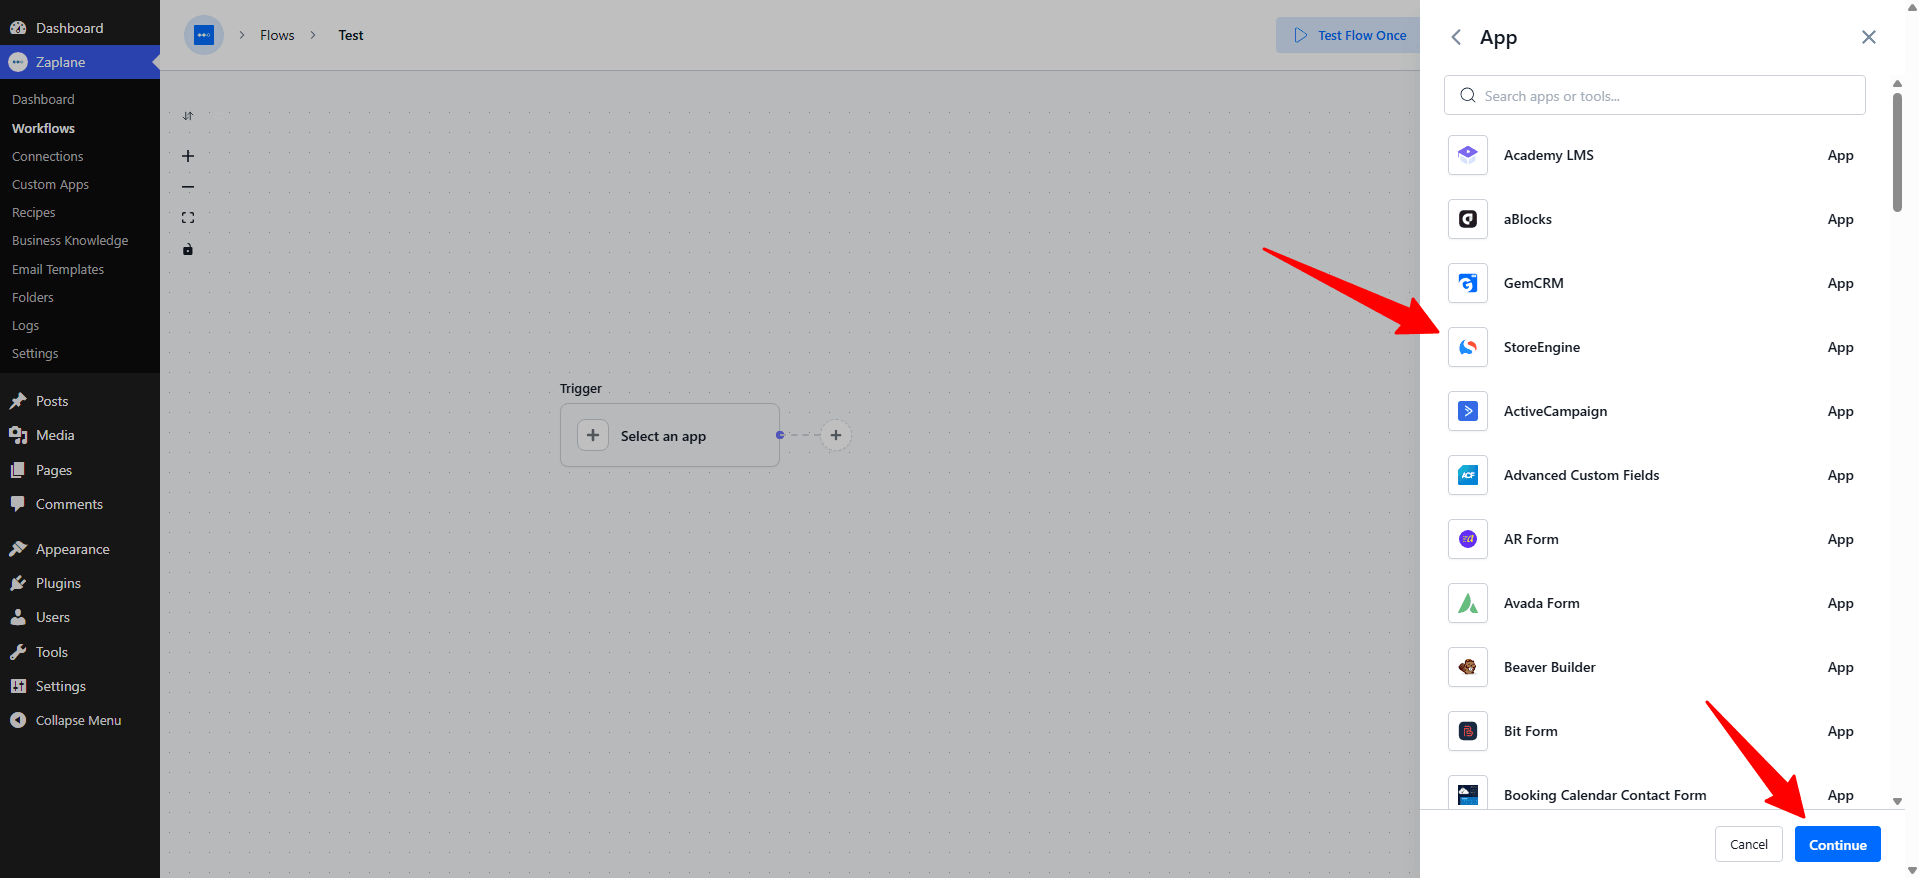Click the app list scrollbar thumb
The height and width of the screenshot is (878, 1919).
[1897, 152]
